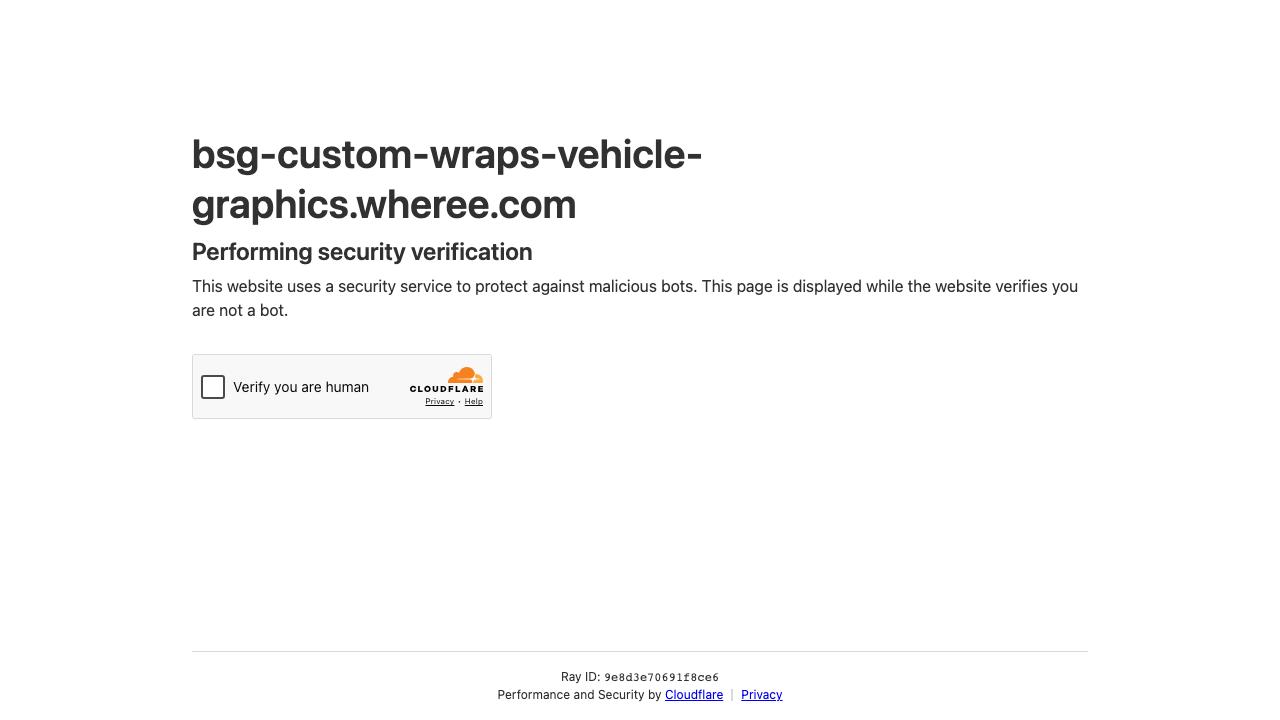The image size is (1280, 720).
Task: Follow the Cloudflare link in the footer
Action: (x=694, y=695)
